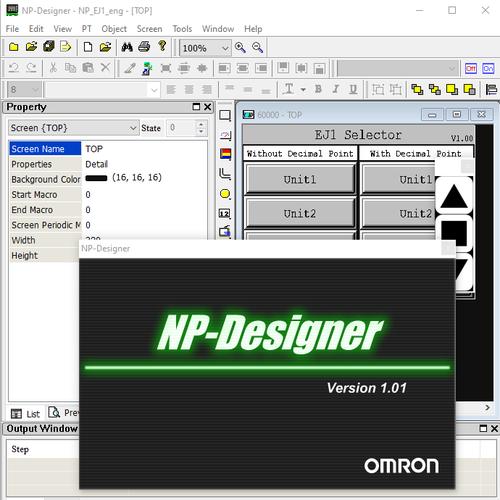500x500 pixels.
Task: Click the OFF state view button
Action: [x=471, y=69]
